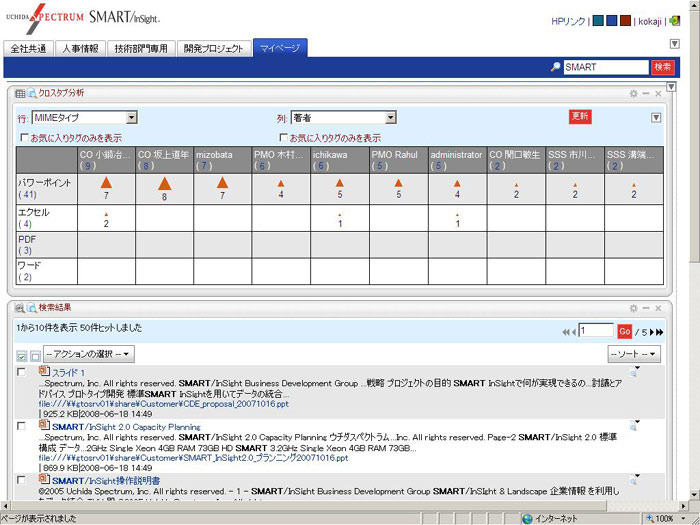Viewport: 700px width, 525px height.
Task: Click the red 検索 search button
Action: click(662, 67)
